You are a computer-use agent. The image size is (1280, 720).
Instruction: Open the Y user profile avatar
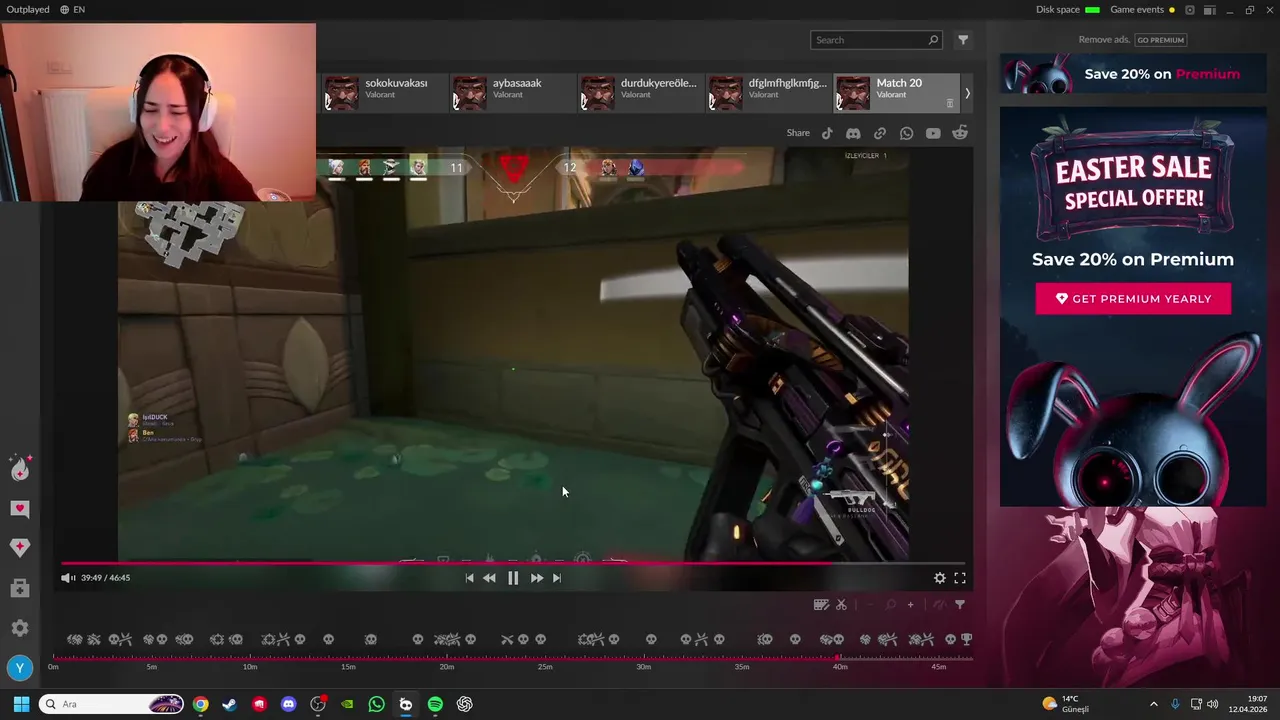20,668
